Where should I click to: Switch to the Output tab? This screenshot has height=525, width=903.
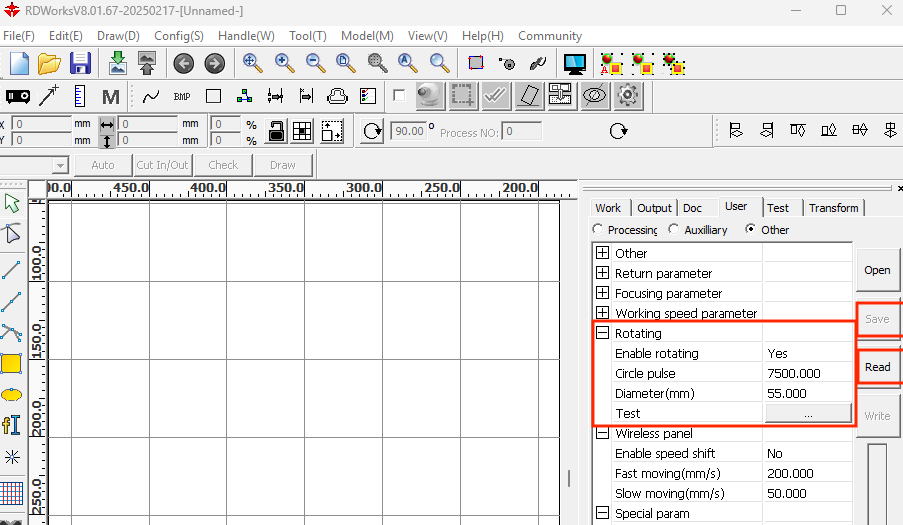coord(654,208)
